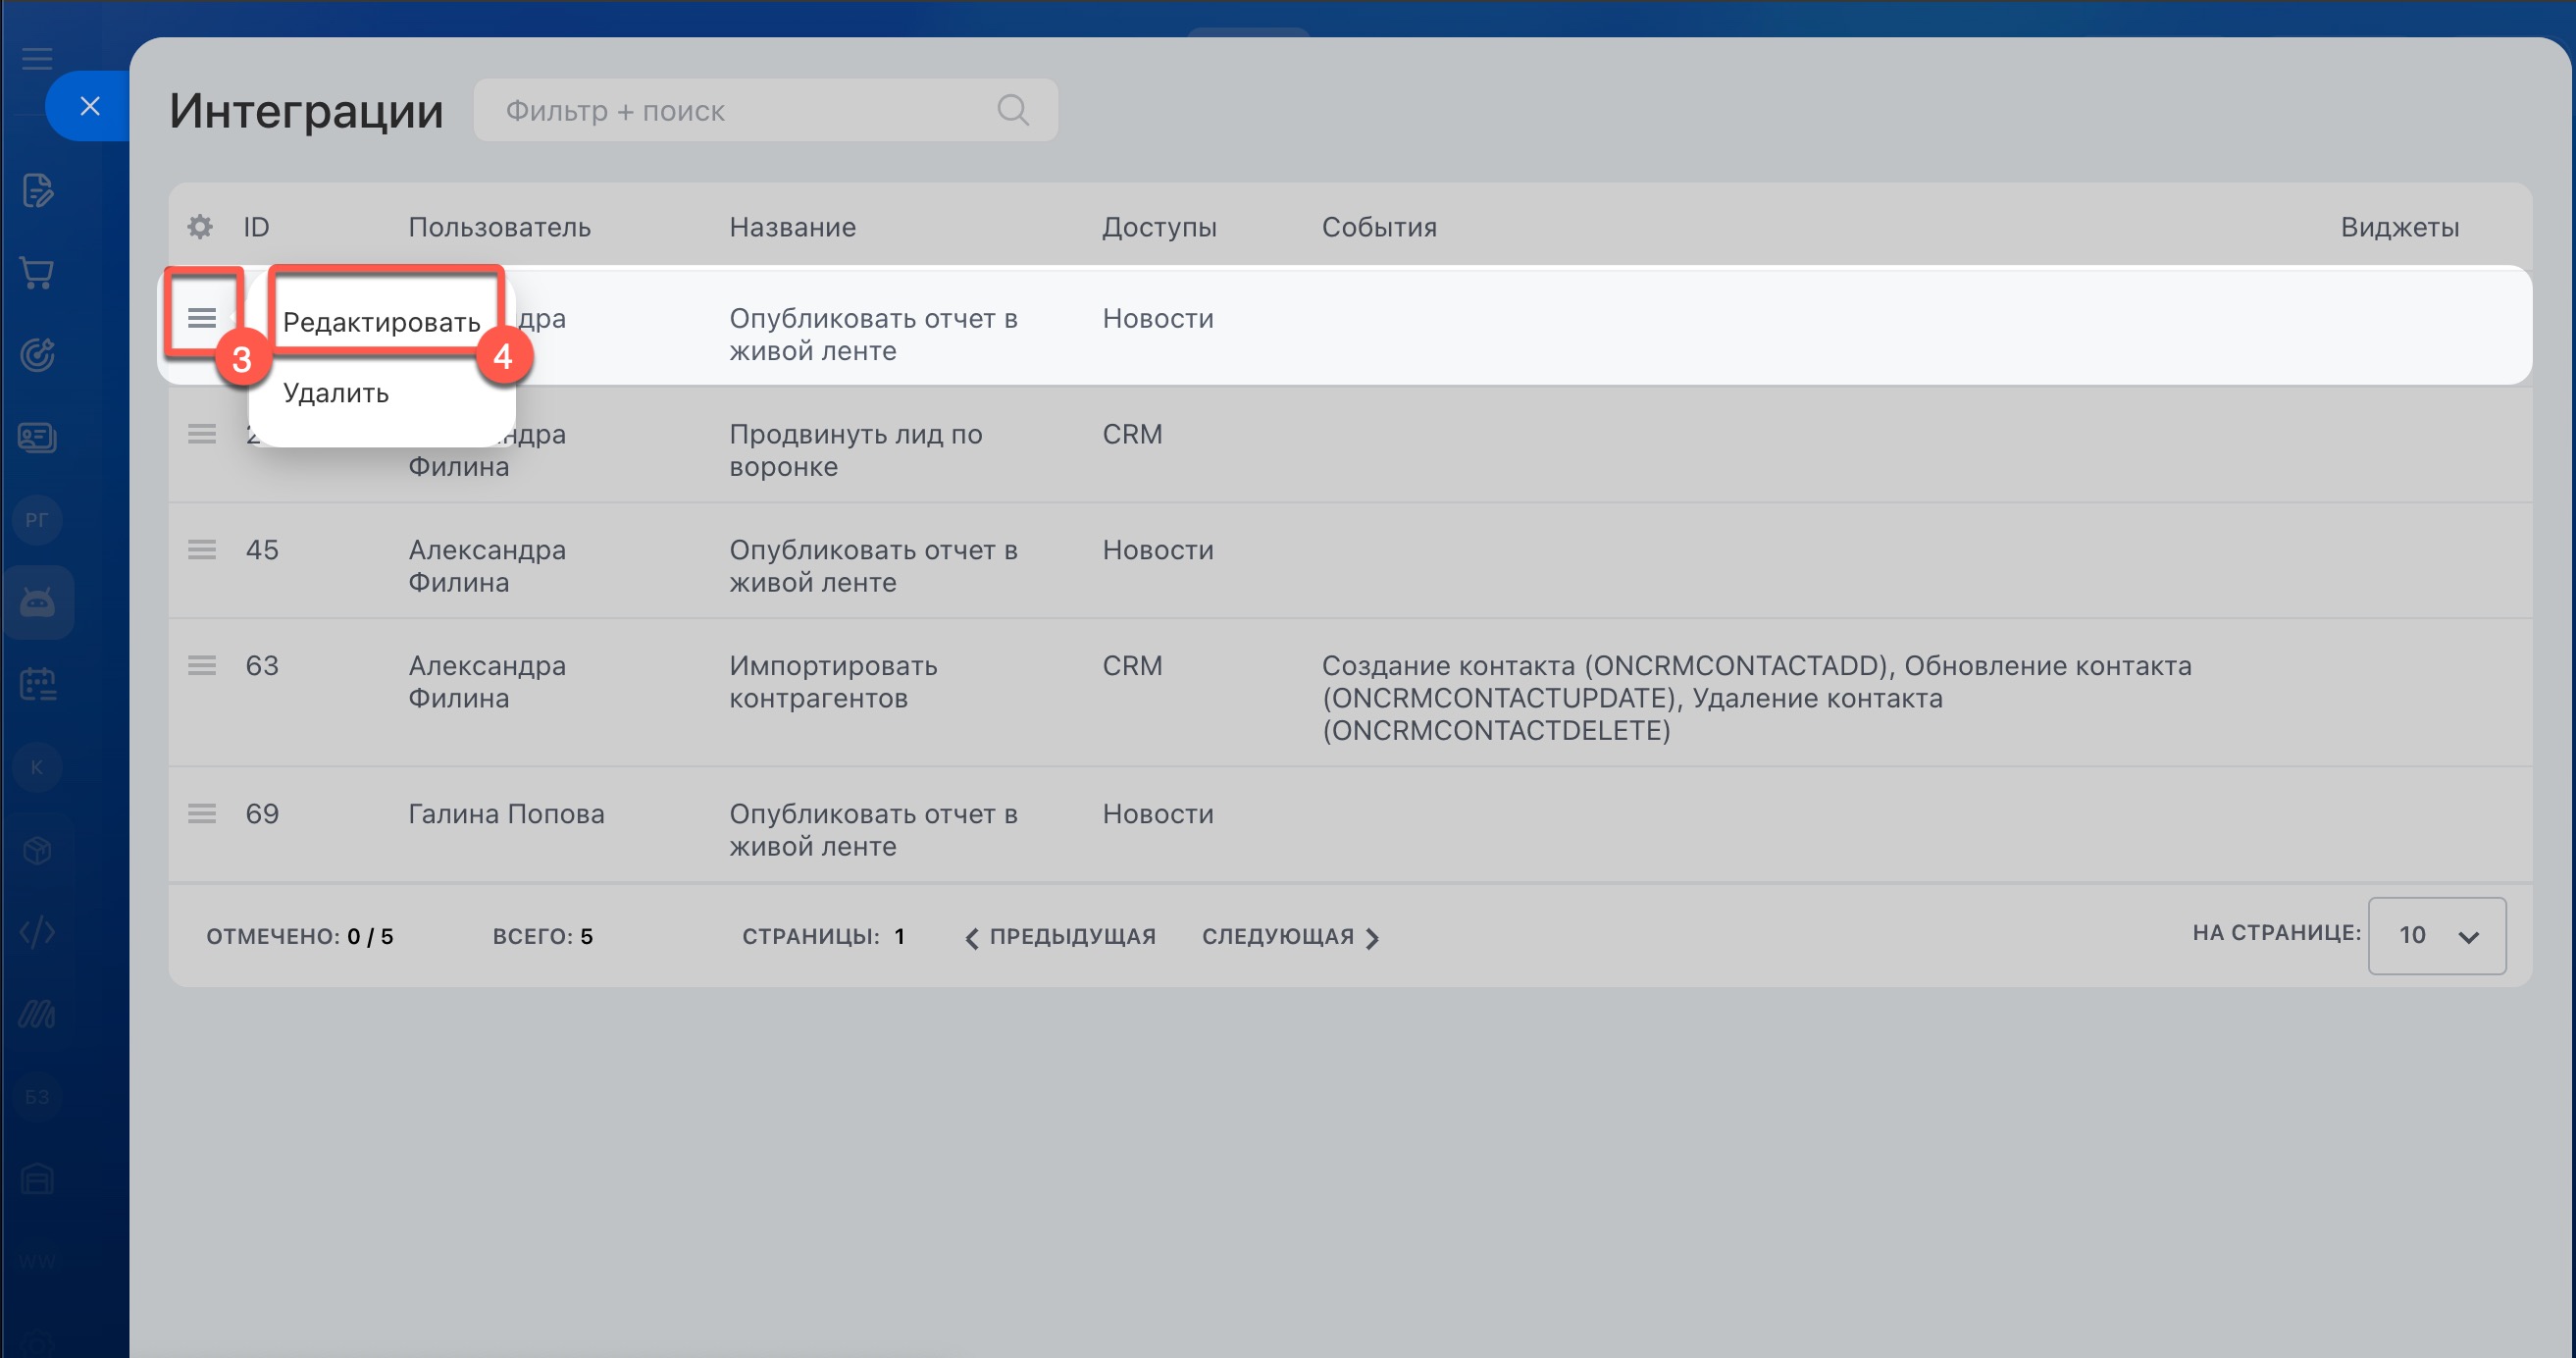Click the search magnifier icon
The width and height of the screenshot is (2576, 1358).
tap(1012, 110)
